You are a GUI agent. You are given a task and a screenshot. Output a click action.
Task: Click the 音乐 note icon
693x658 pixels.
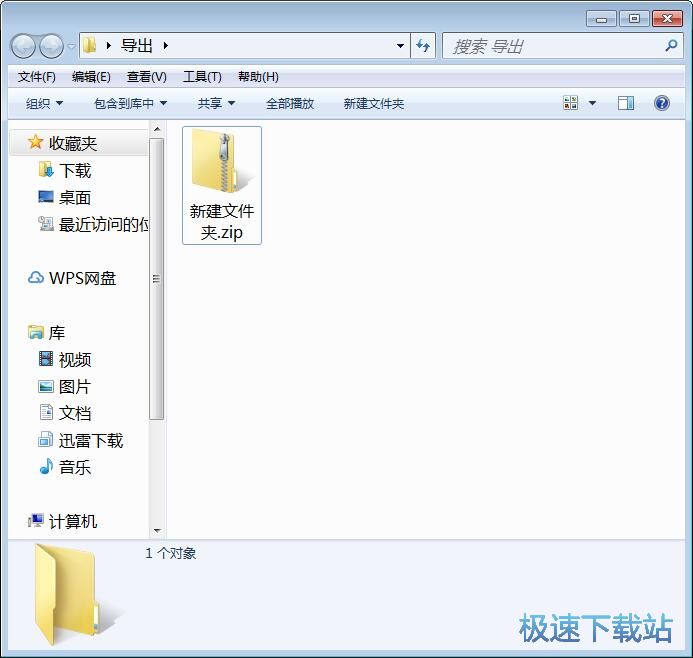coord(46,467)
